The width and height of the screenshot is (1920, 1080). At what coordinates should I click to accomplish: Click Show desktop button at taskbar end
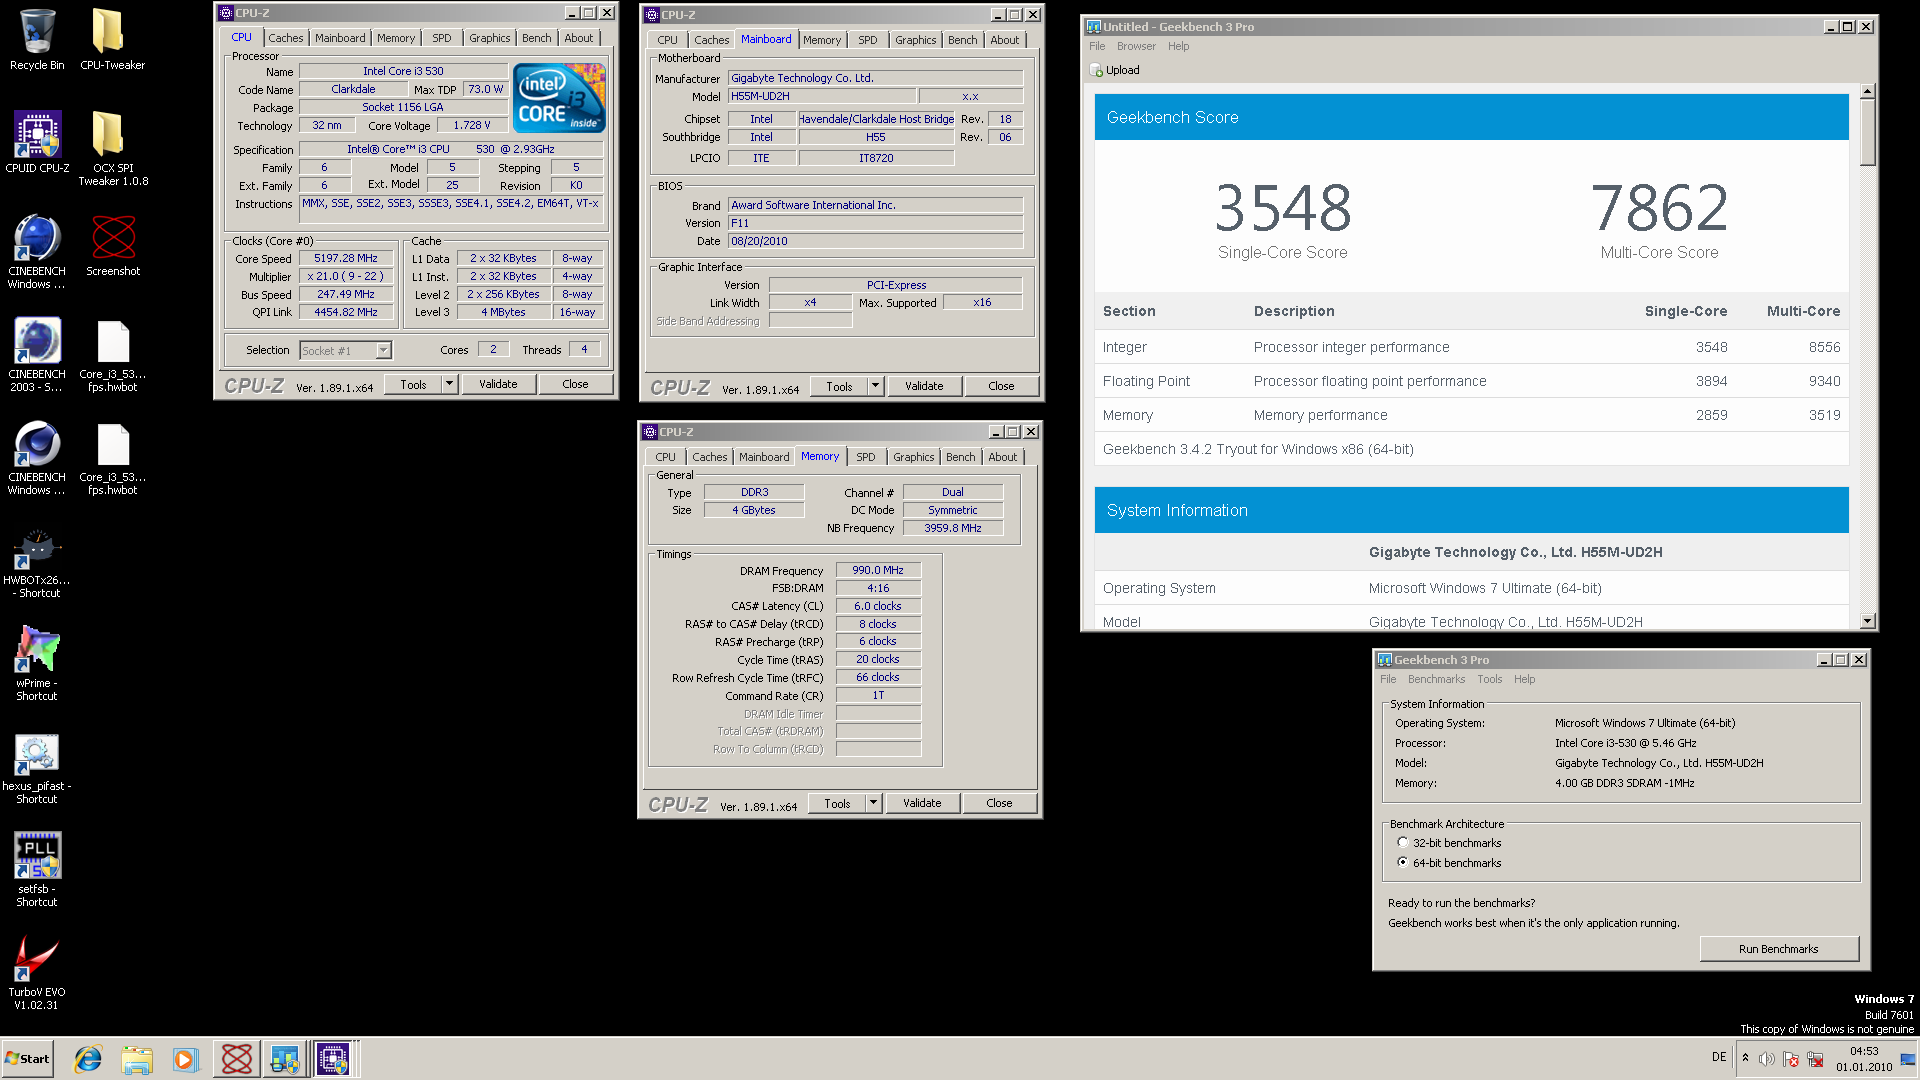click(x=1908, y=1059)
